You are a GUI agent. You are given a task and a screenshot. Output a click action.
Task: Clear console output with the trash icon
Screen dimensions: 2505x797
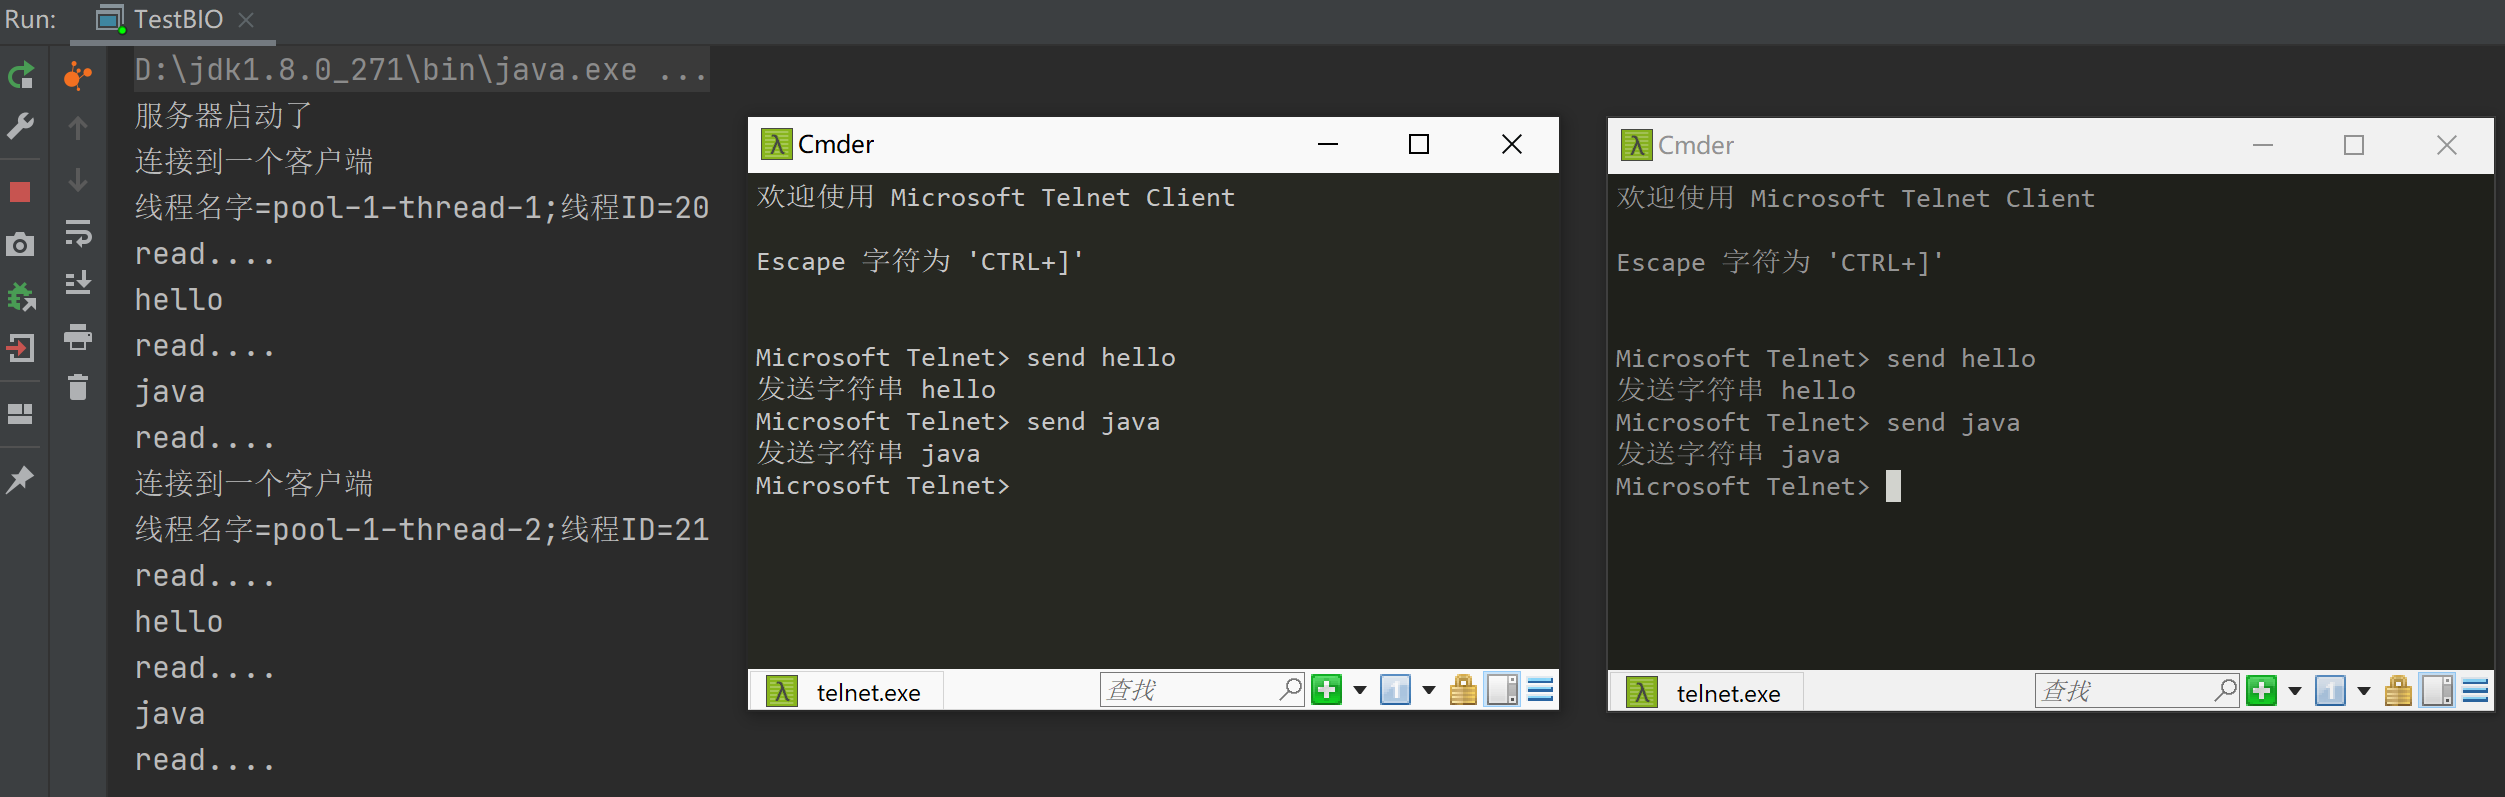(78, 387)
